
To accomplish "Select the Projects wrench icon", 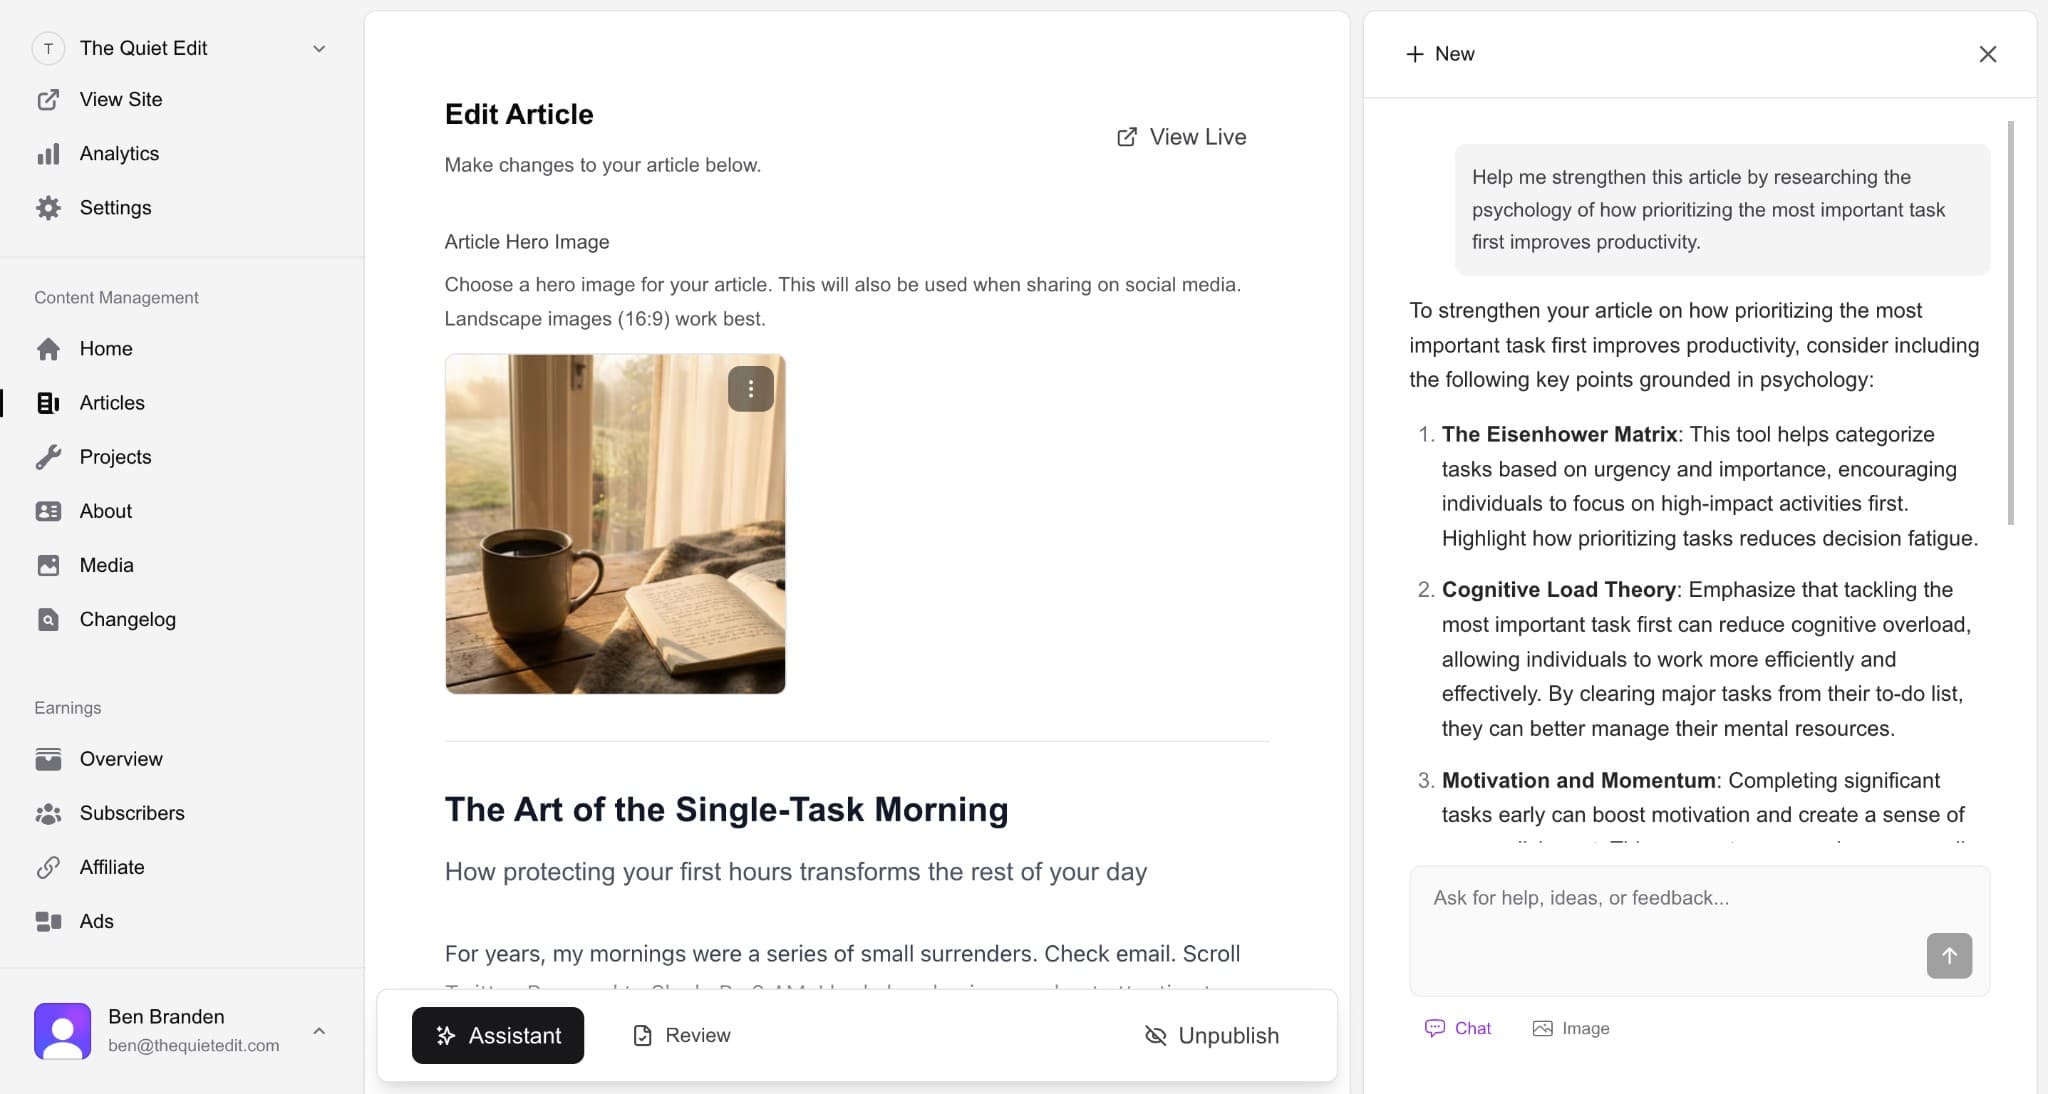I will tap(49, 457).
